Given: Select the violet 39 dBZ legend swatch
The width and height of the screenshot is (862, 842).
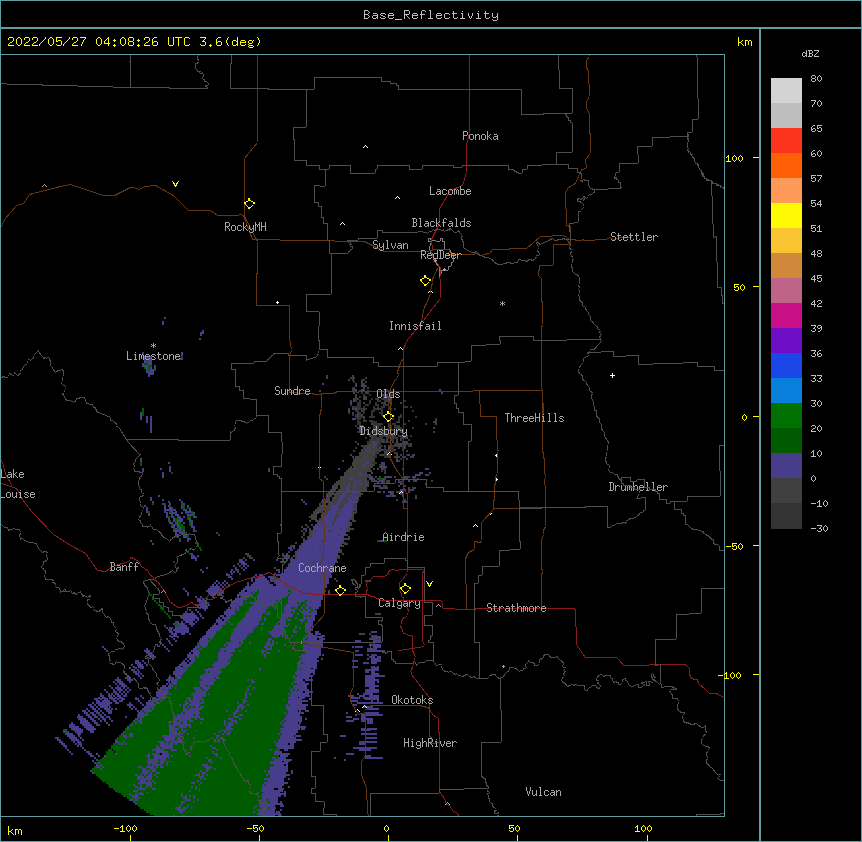Looking at the screenshot, I should (x=786, y=341).
